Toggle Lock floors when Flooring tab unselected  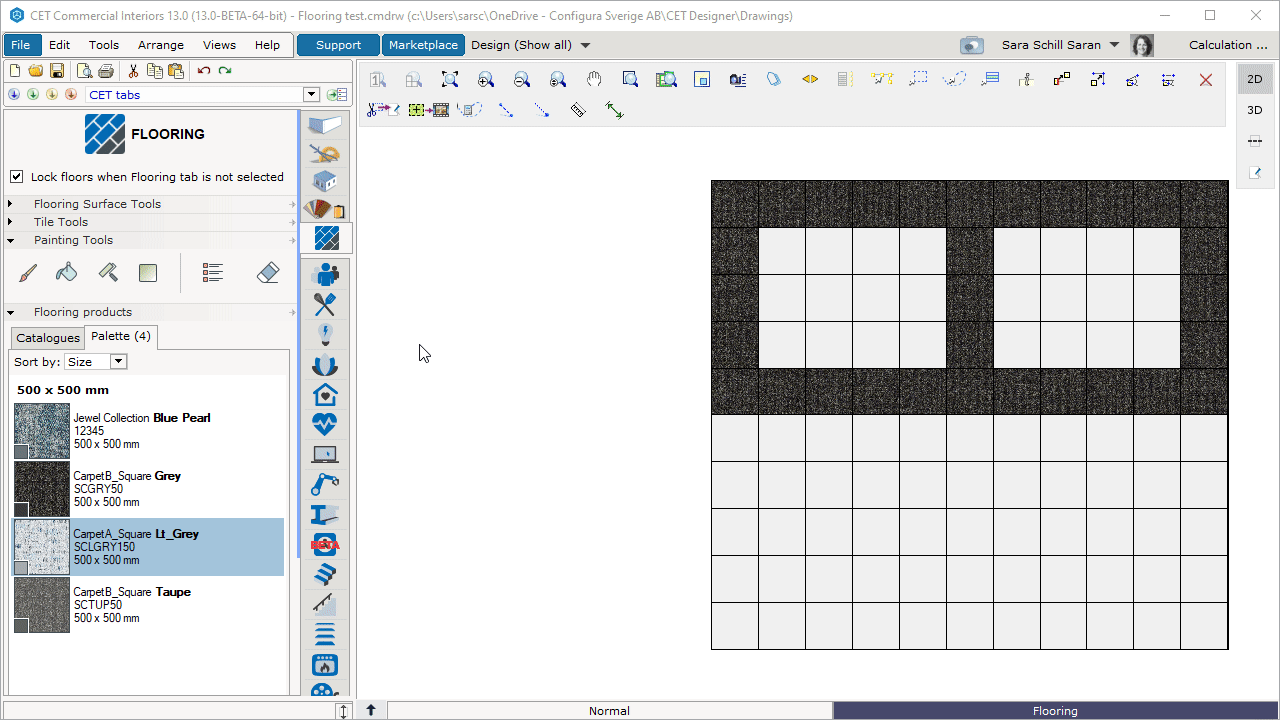(x=17, y=177)
